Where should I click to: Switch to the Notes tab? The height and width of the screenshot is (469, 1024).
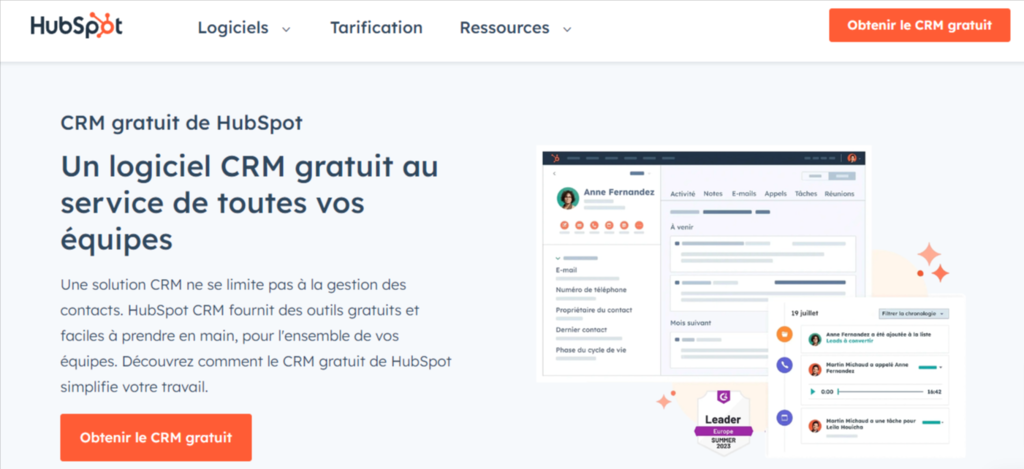click(x=713, y=193)
